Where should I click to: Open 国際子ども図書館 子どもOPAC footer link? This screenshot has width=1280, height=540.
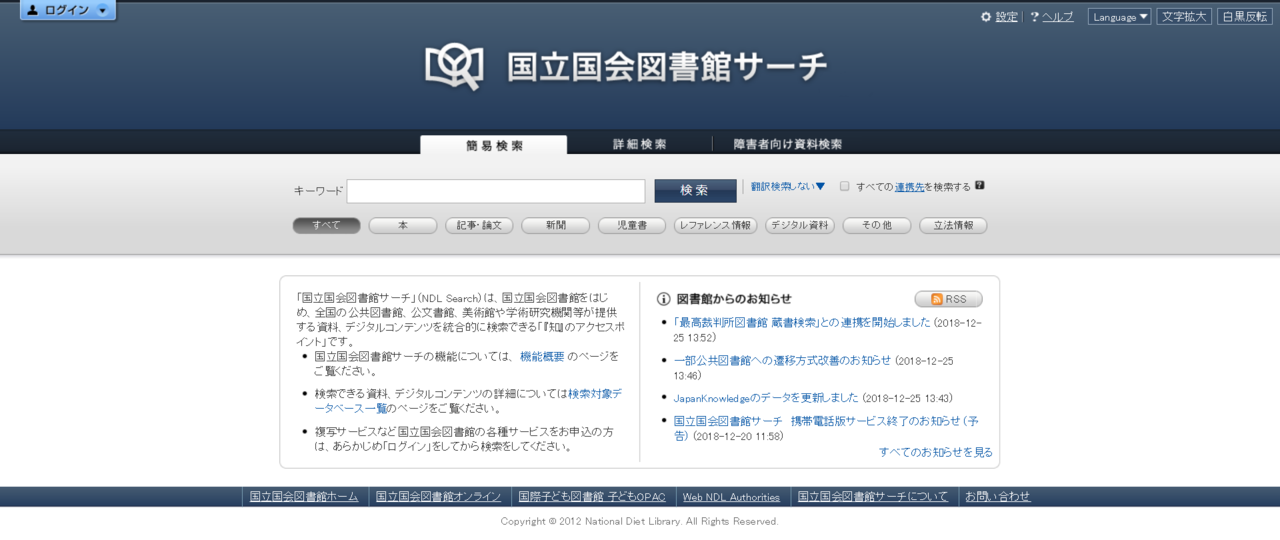(592, 497)
